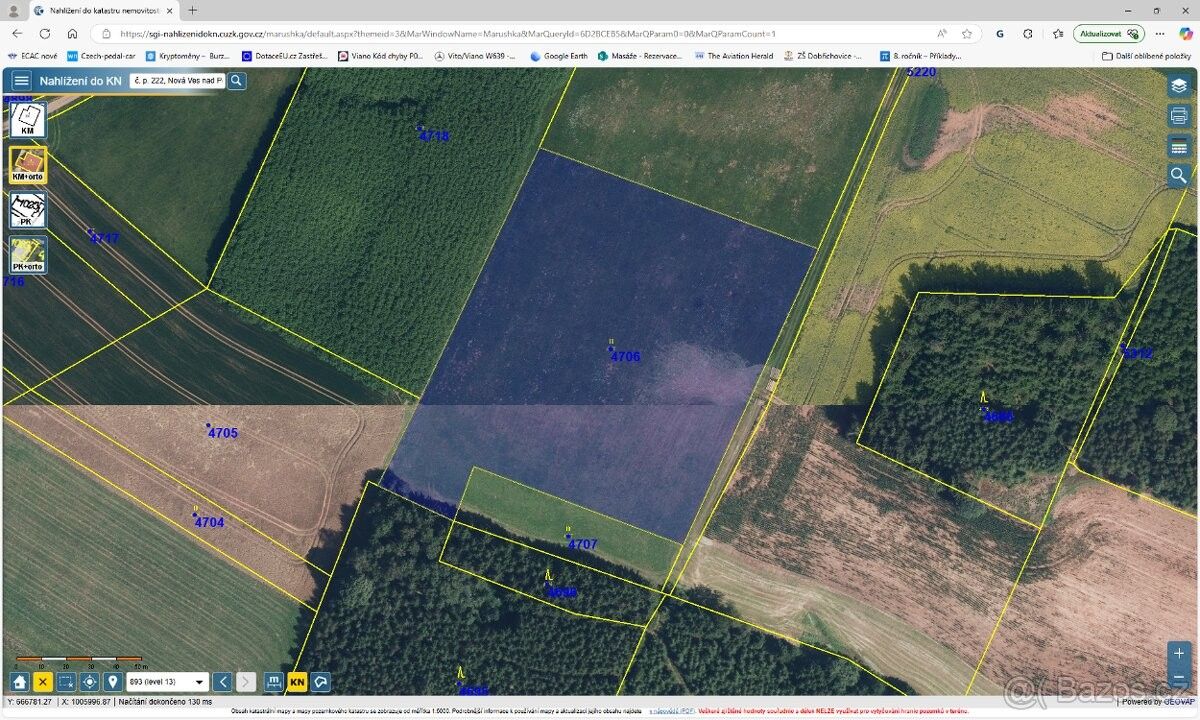Activate the map pin marker tool
This screenshot has width=1200, height=720.
113,682
